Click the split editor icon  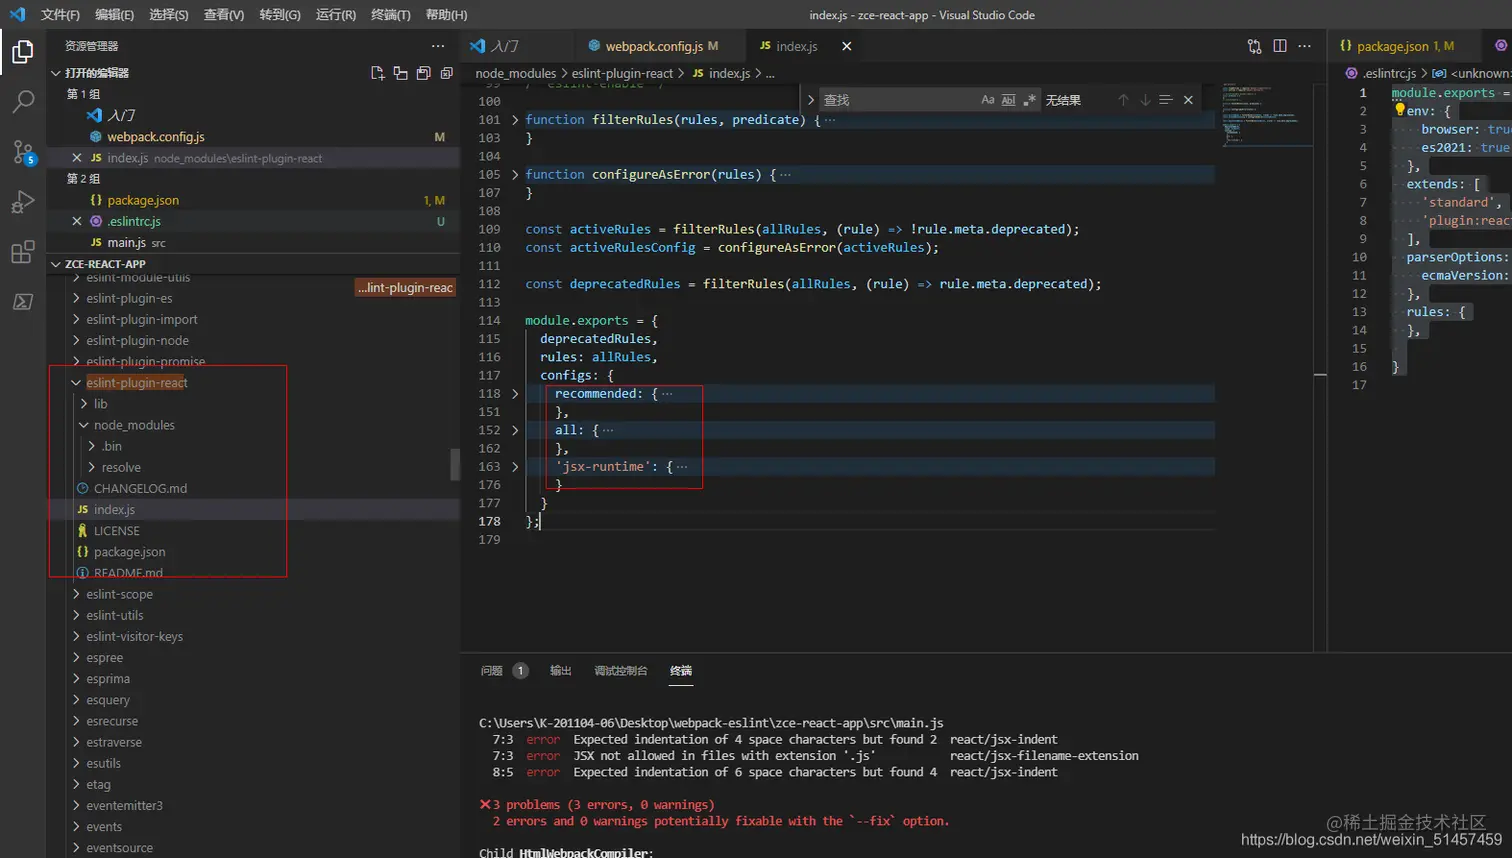coord(1279,46)
